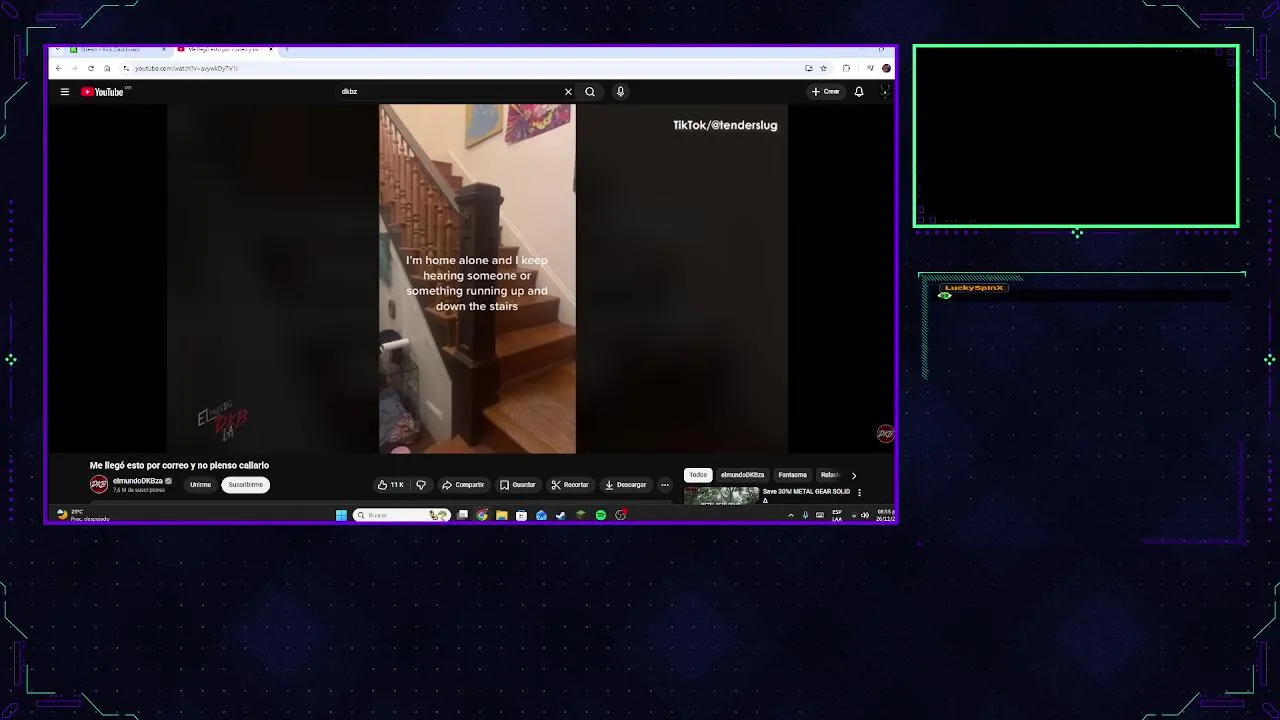1280x720 pixels.
Task: Select the Fantasma filter chip
Action: [793, 475]
